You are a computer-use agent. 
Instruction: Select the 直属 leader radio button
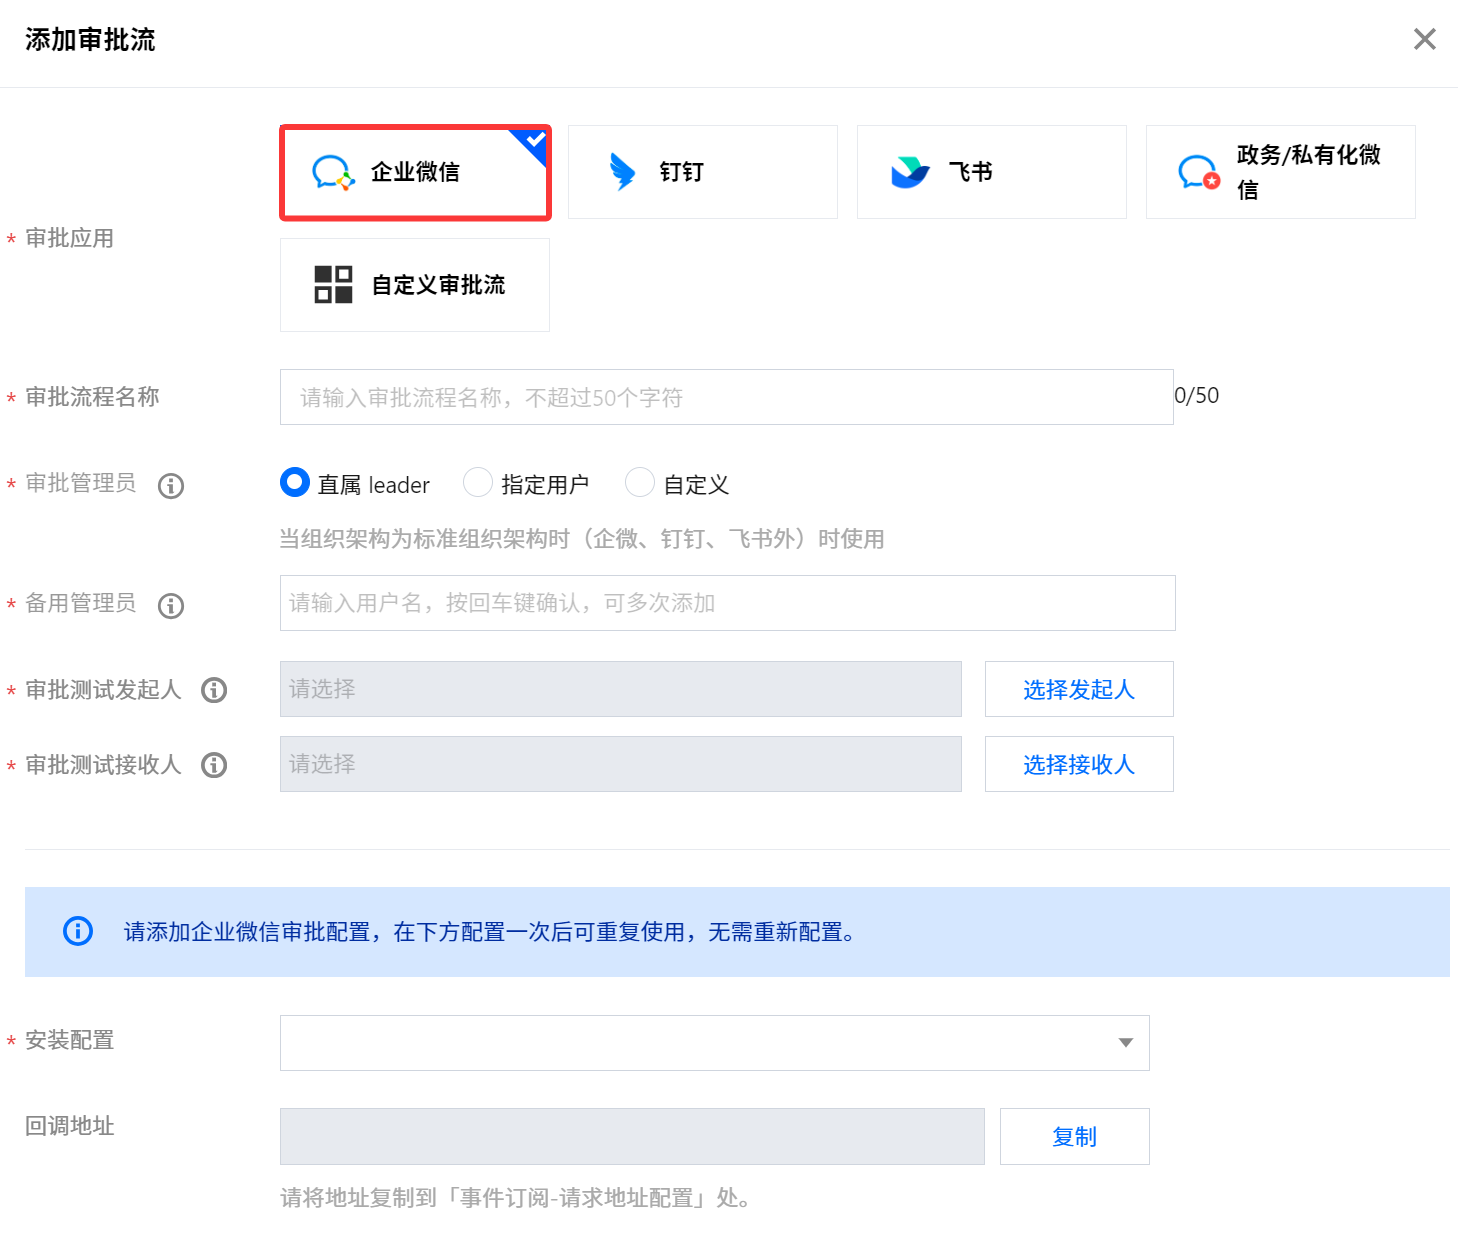[x=295, y=483]
